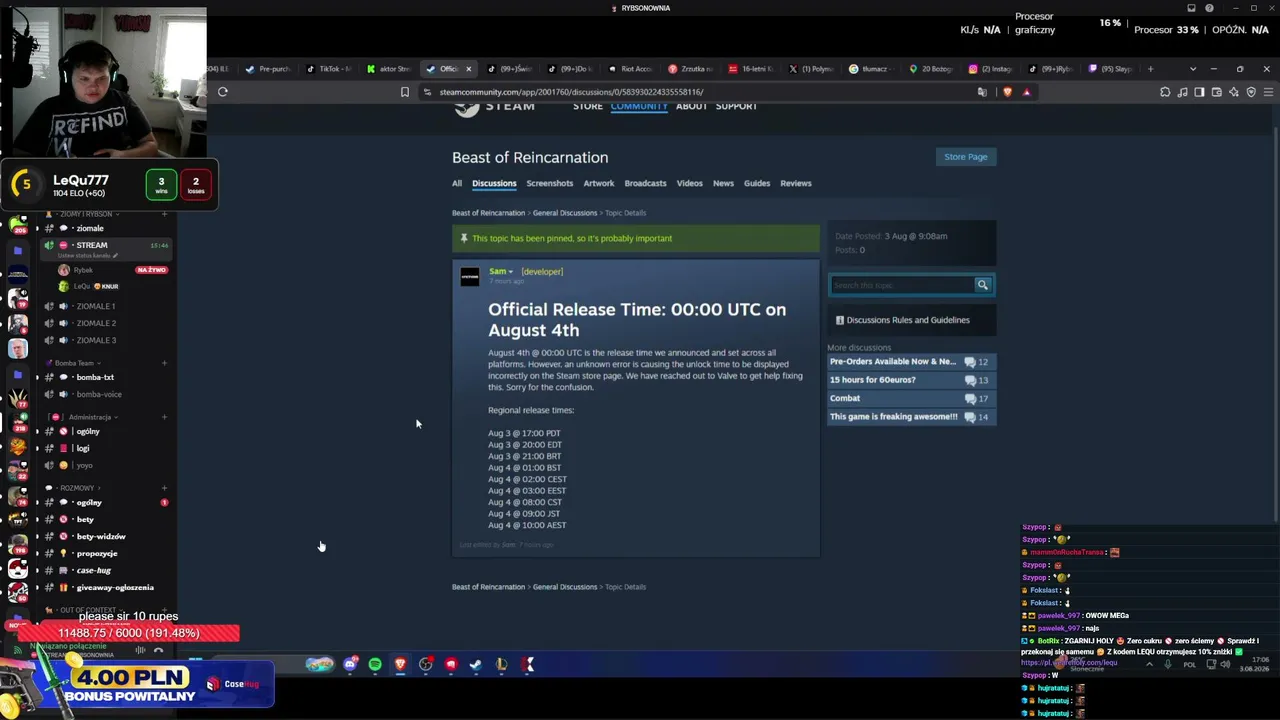Click the Store Page button
The image size is (1280, 720).
966,157
